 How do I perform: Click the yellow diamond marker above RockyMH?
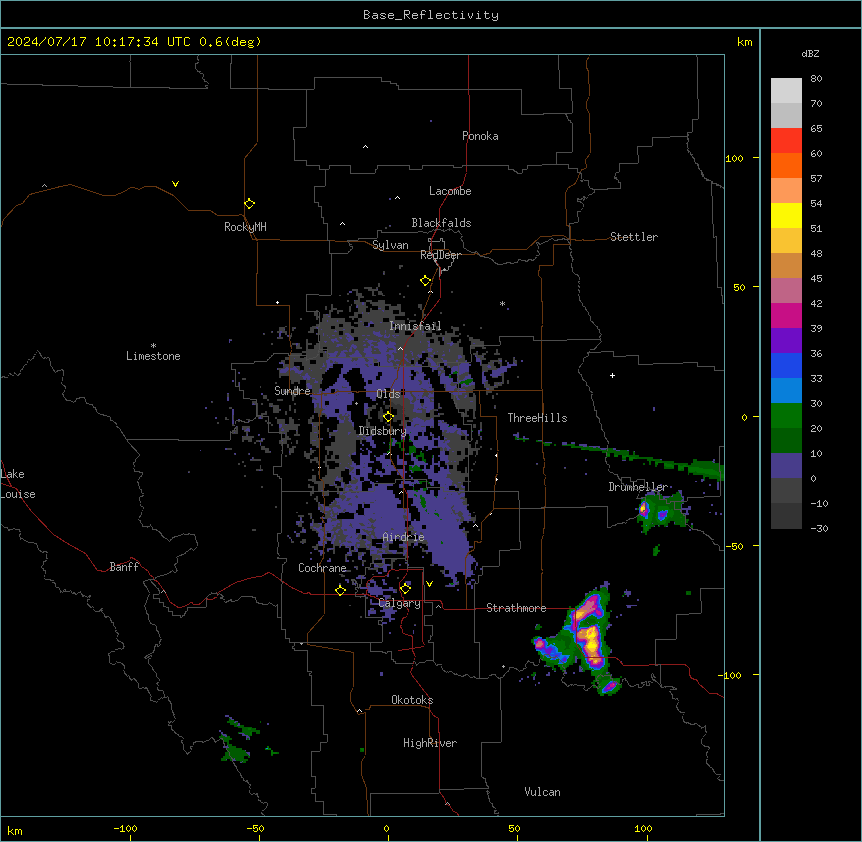click(249, 204)
